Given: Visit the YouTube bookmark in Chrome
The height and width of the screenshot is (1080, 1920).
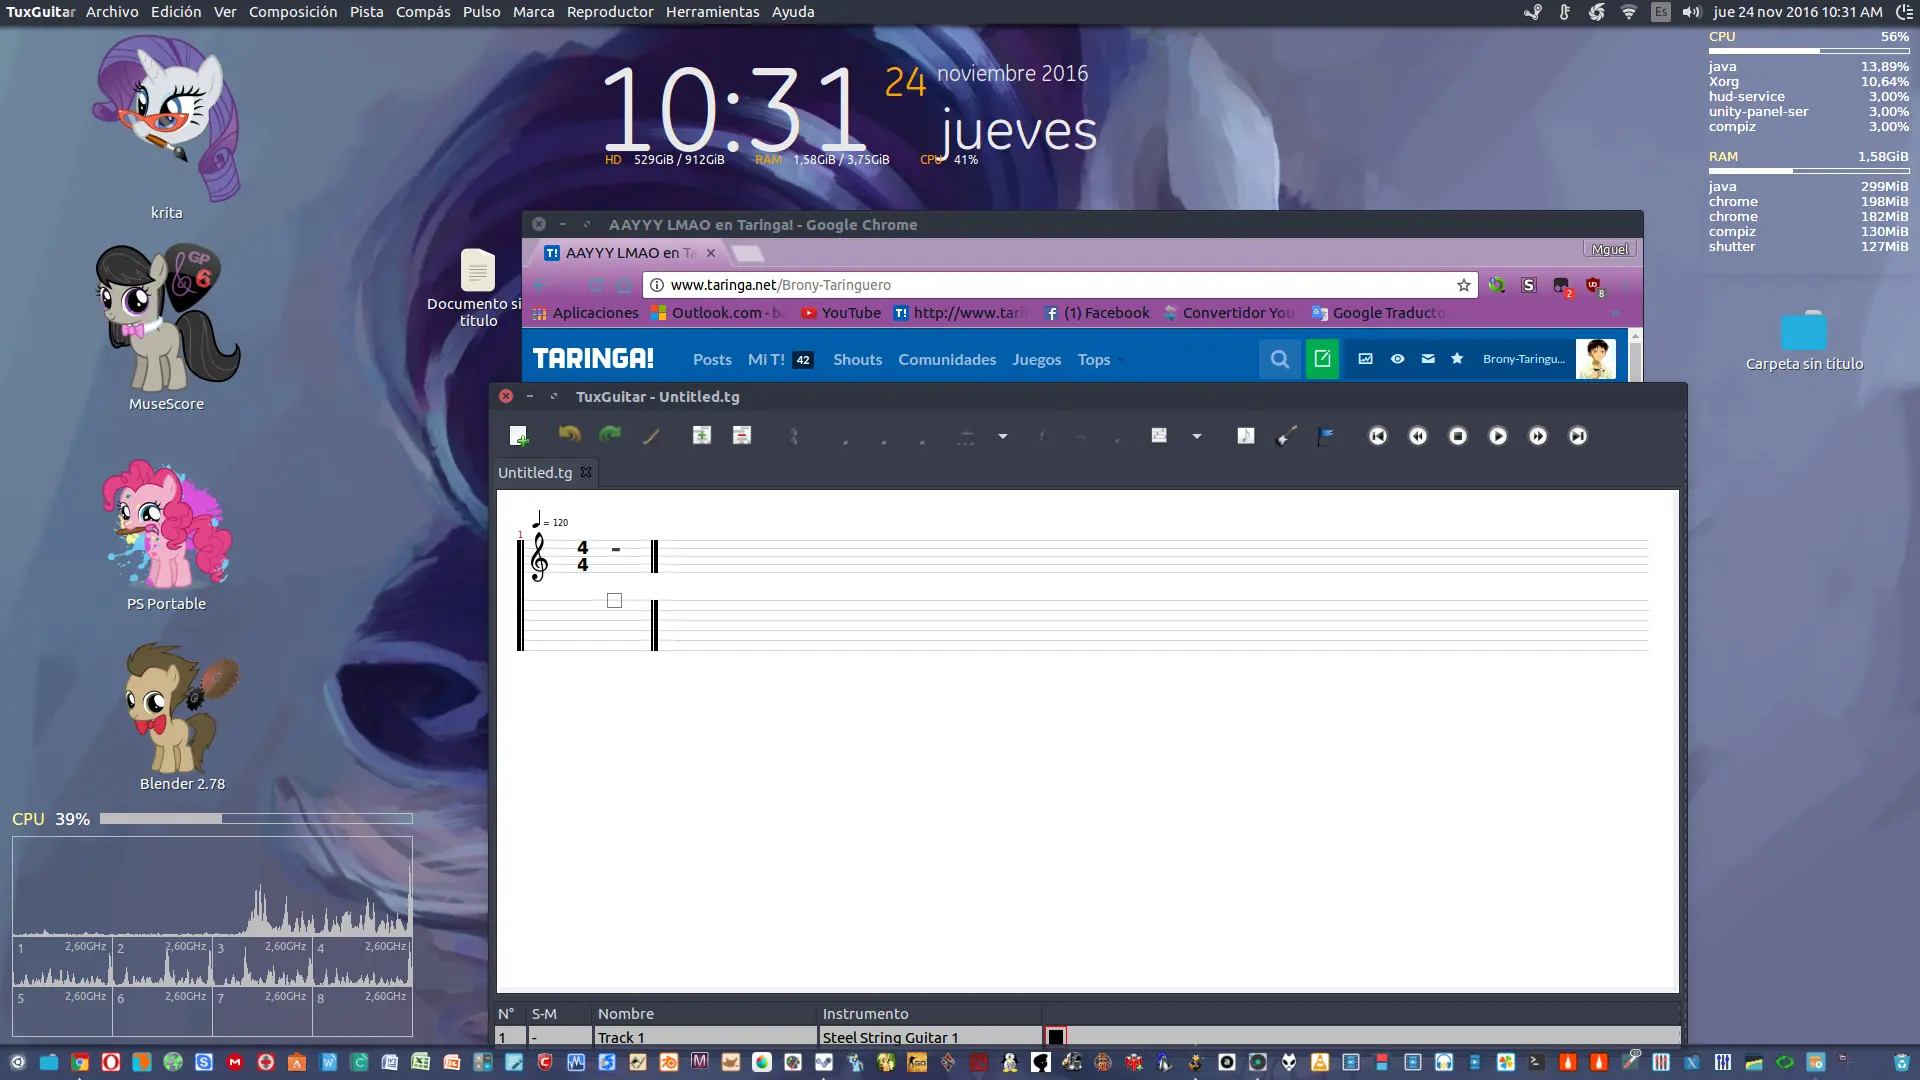Looking at the screenshot, I should tap(841, 313).
